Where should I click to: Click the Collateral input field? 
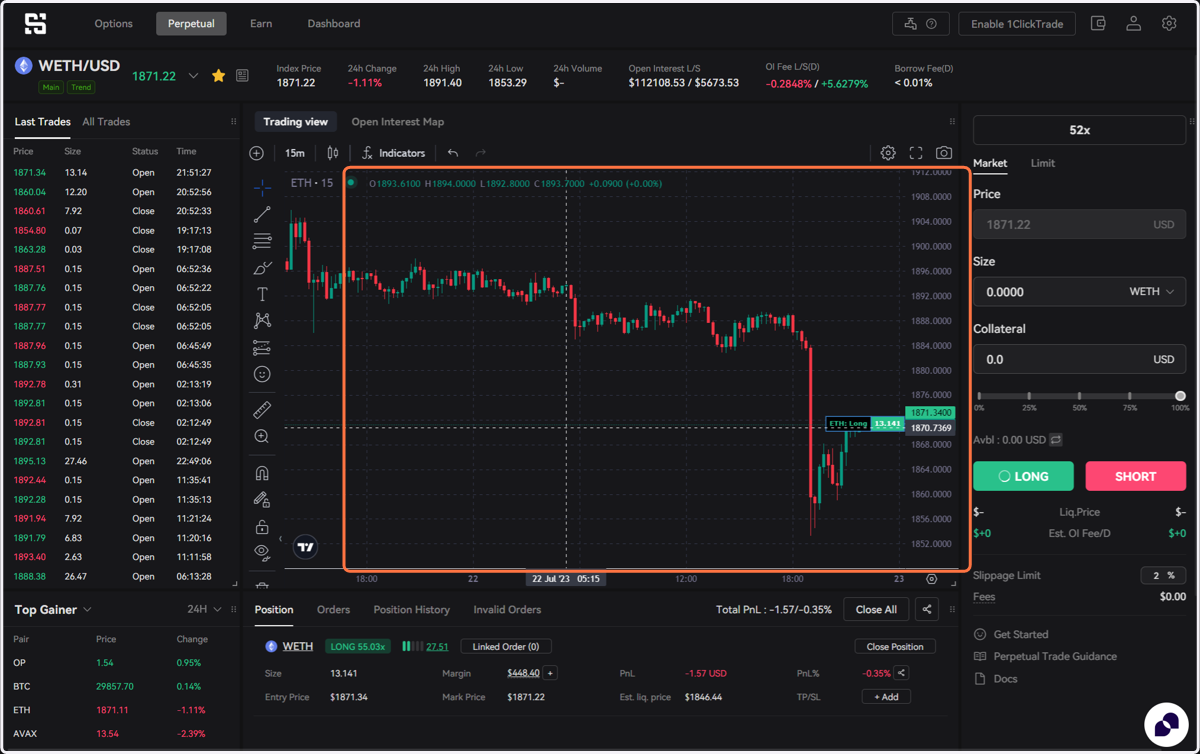pos(1080,359)
